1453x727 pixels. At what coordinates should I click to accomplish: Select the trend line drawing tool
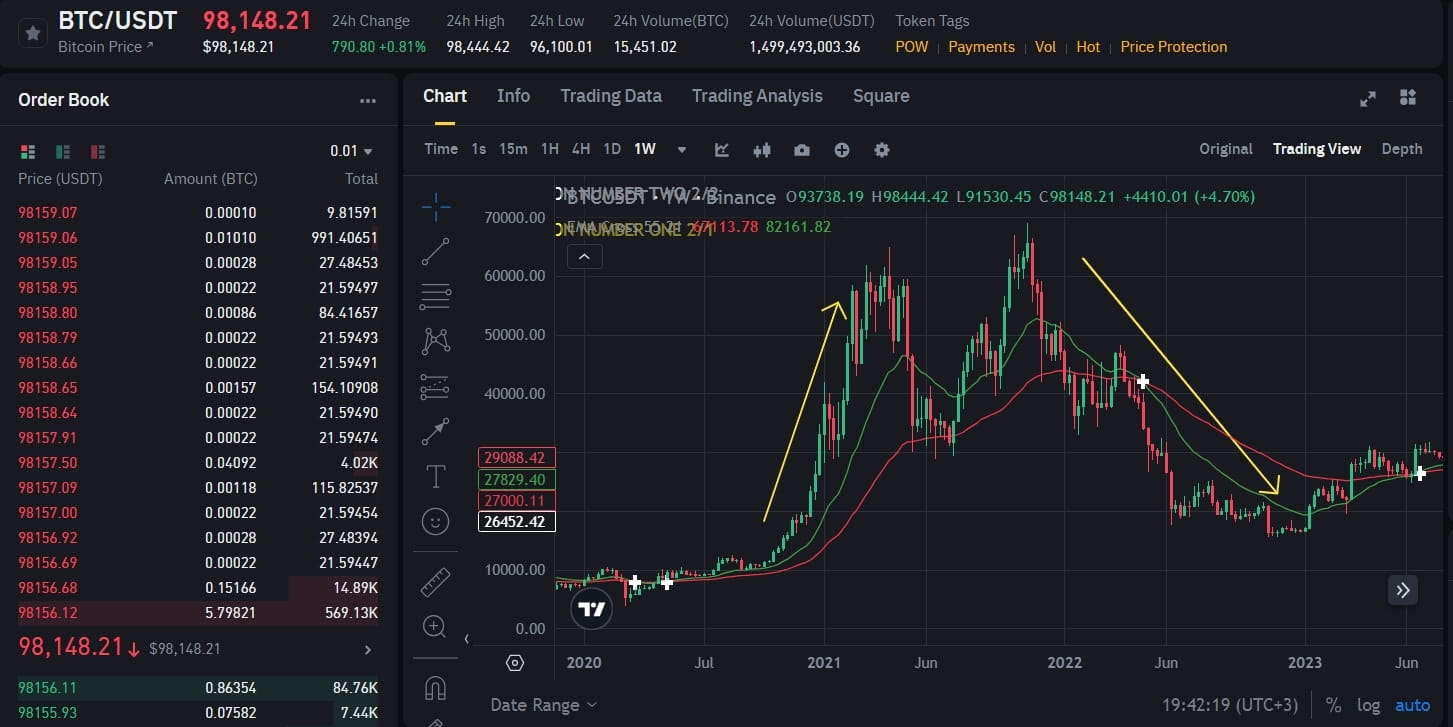(436, 252)
